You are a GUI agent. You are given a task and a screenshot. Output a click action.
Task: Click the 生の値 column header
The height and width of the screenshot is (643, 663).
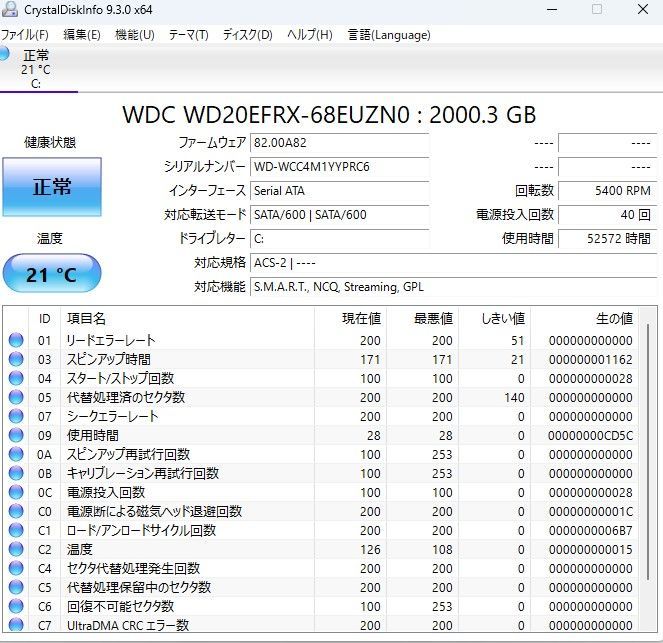pyautogui.click(x=584, y=318)
